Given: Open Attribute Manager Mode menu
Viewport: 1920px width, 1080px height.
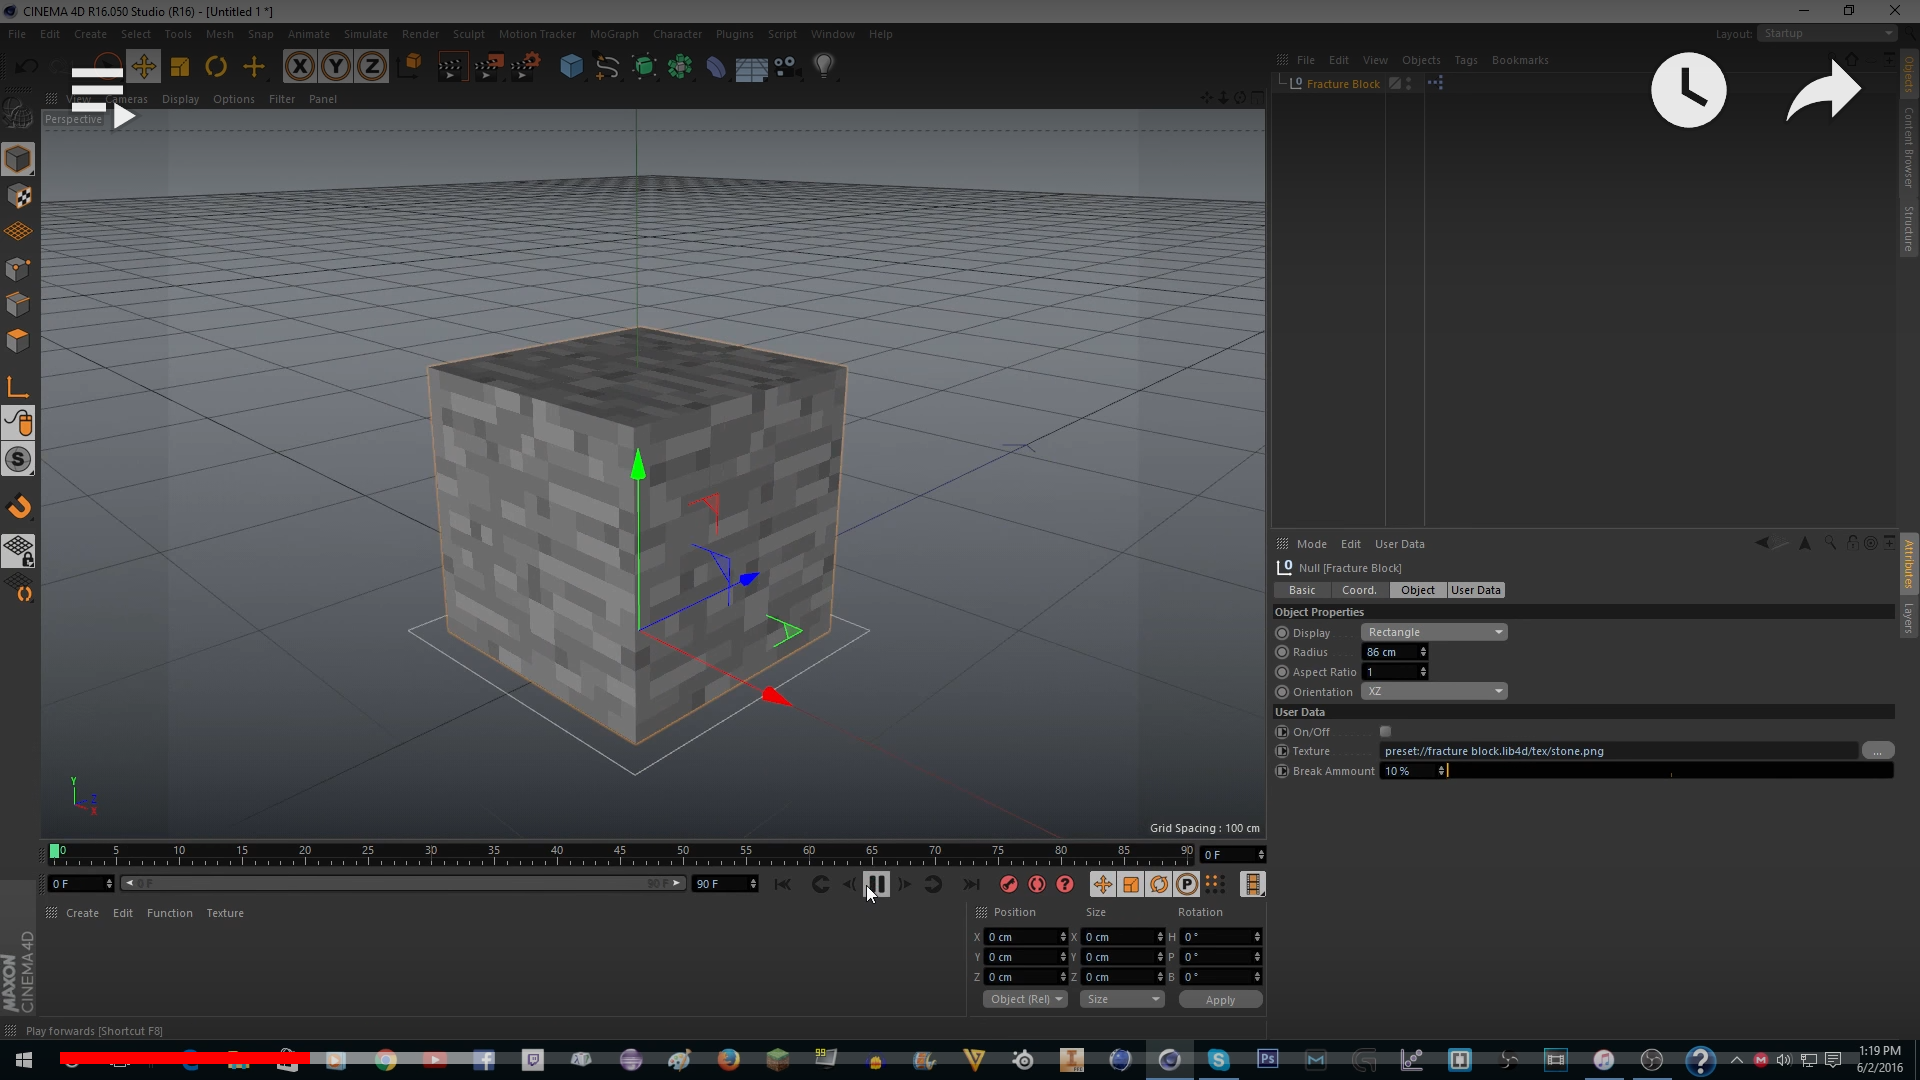Looking at the screenshot, I should (x=1311, y=544).
